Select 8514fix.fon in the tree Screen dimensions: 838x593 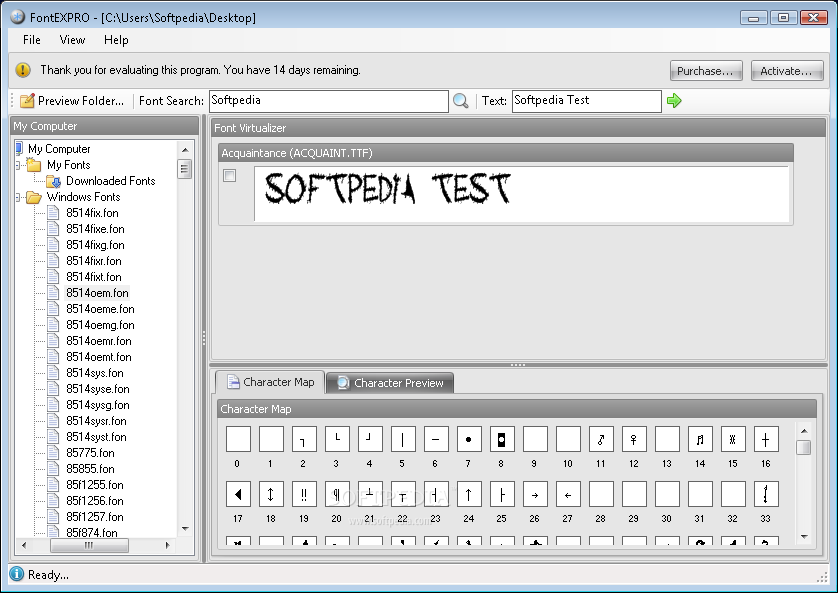coord(92,213)
